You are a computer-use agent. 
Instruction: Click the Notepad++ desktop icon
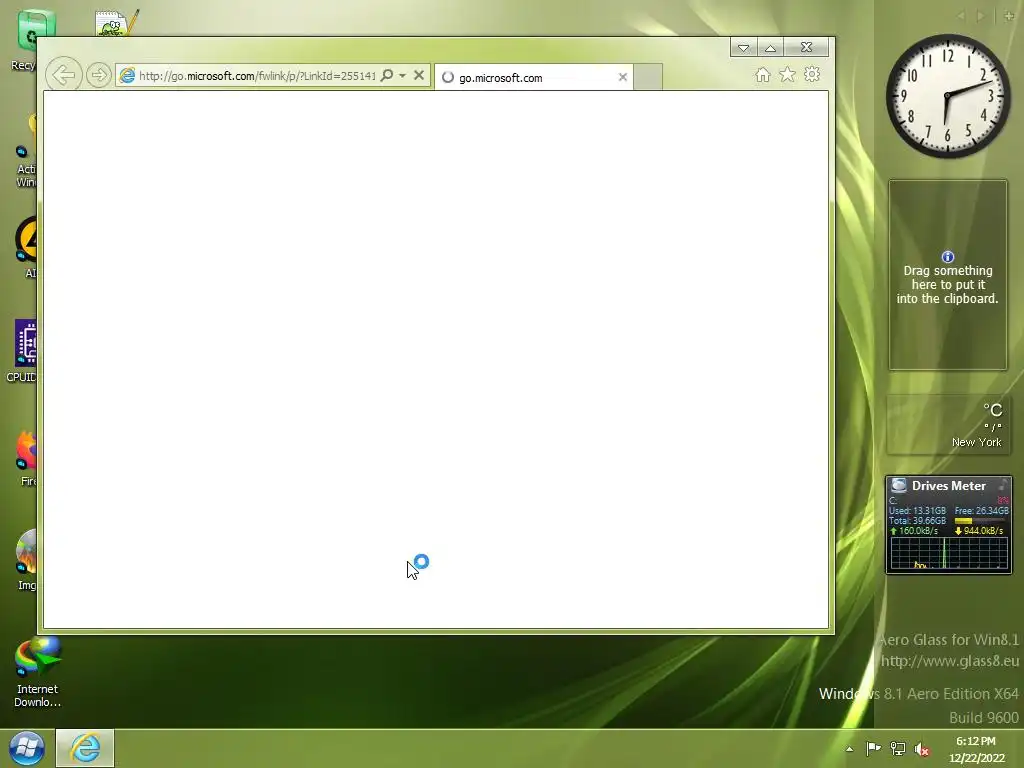tap(117, 24)
